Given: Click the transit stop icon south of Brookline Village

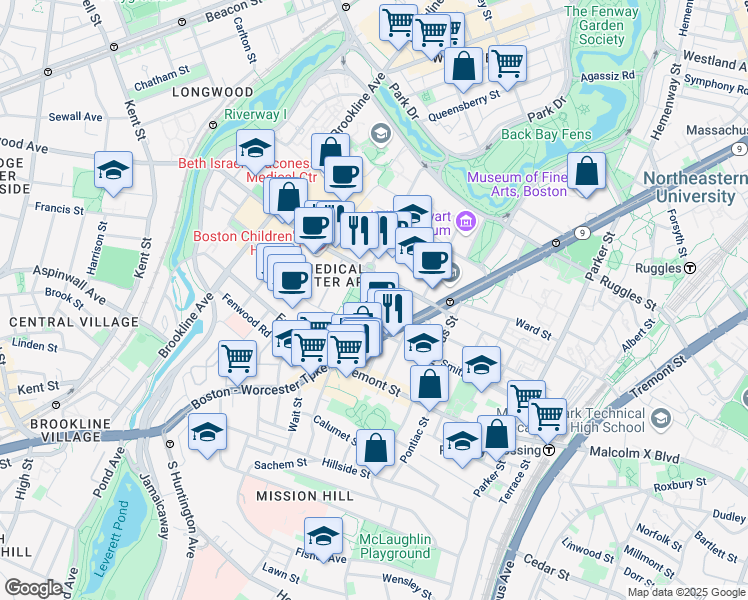Looking at the screenshot, I should (x=170, y=444).
